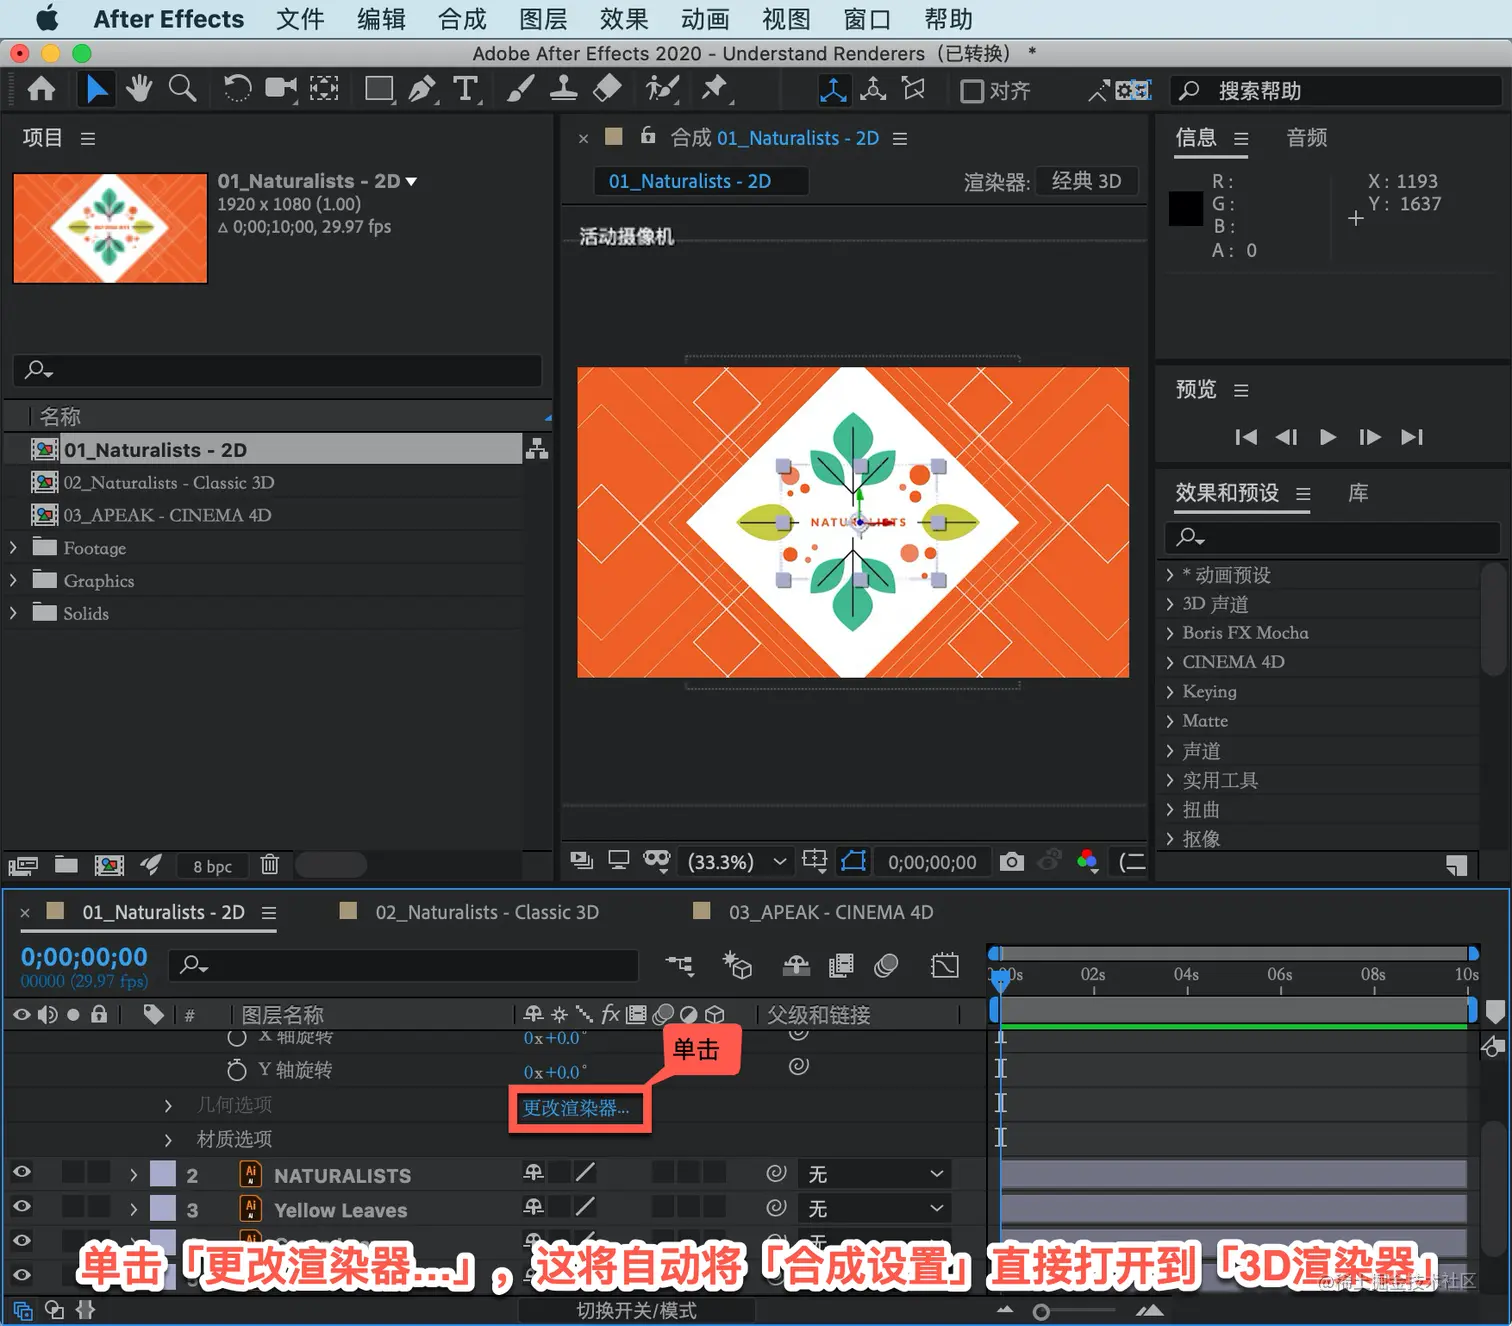
Task: Click 切换开关/模式 button
Action: [636, 1310]
